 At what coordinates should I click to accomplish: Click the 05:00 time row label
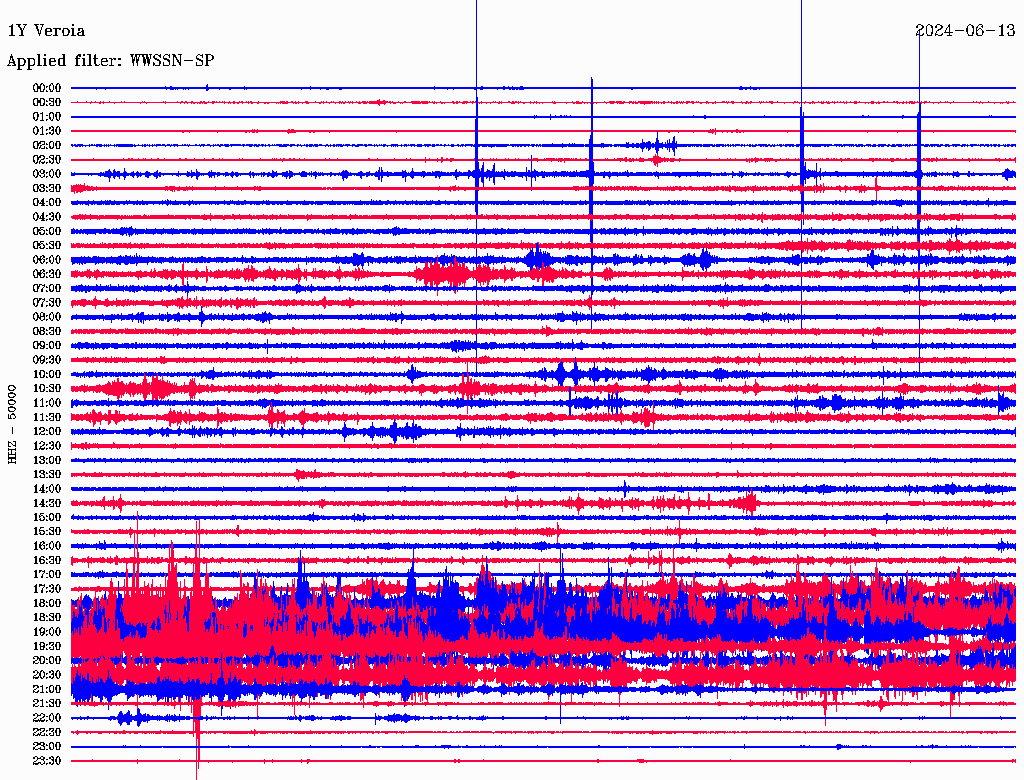pos(47,231)
